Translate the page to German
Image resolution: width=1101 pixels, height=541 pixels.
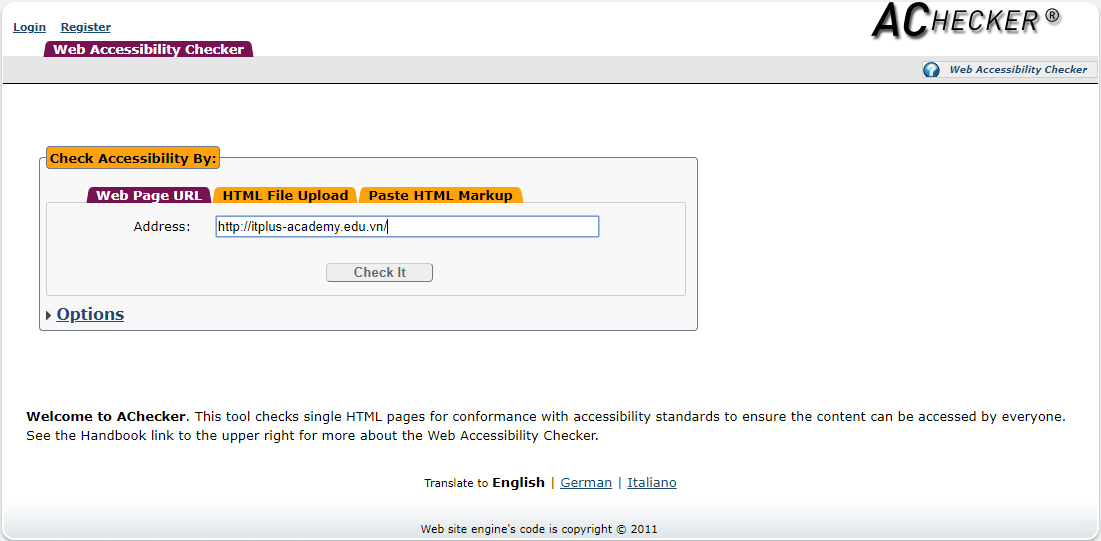pyautogui.click(x=586, y=483)
